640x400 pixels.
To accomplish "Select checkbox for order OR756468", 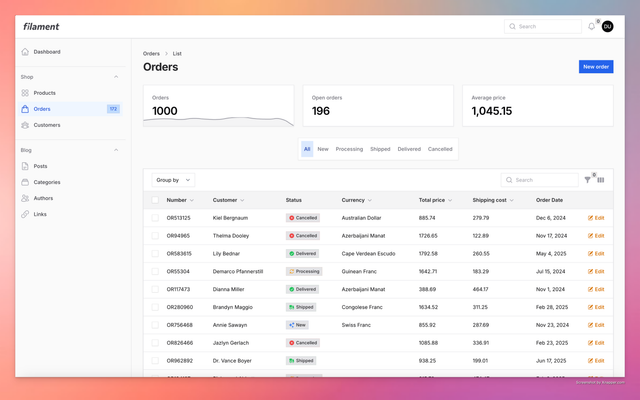I will click(x=155, y=325).
